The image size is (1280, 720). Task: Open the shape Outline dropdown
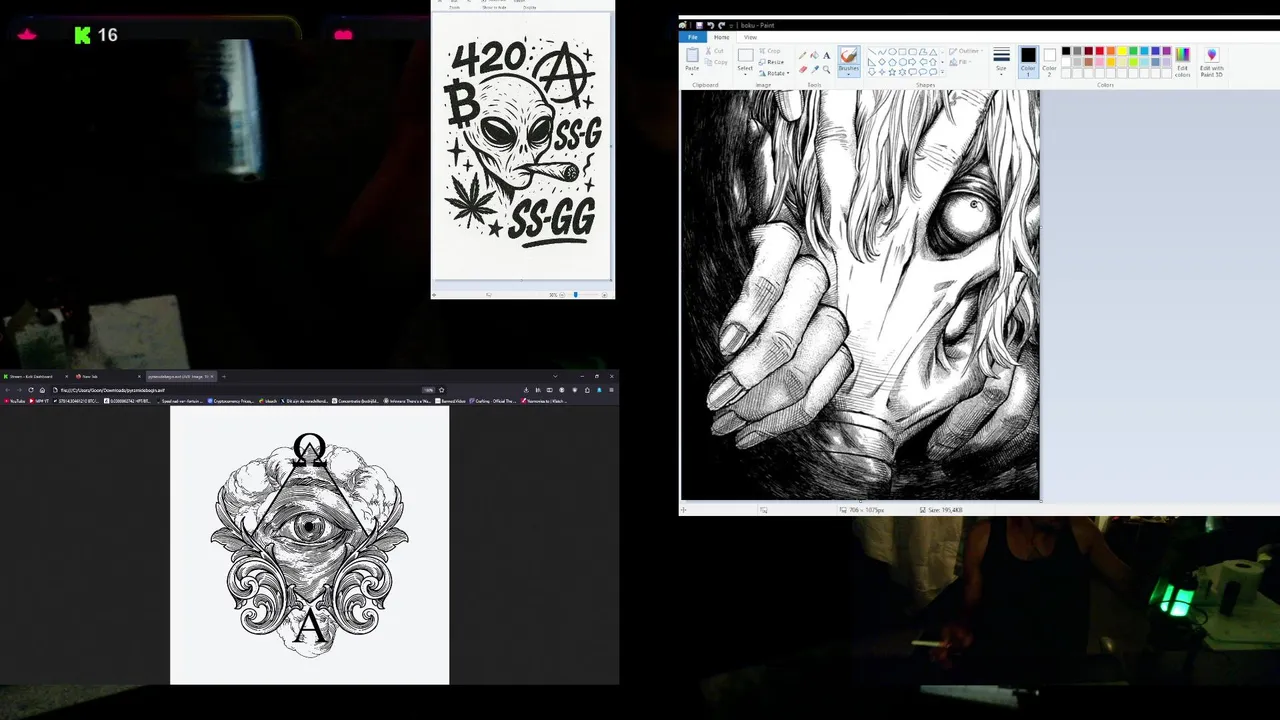click(964, 51)
